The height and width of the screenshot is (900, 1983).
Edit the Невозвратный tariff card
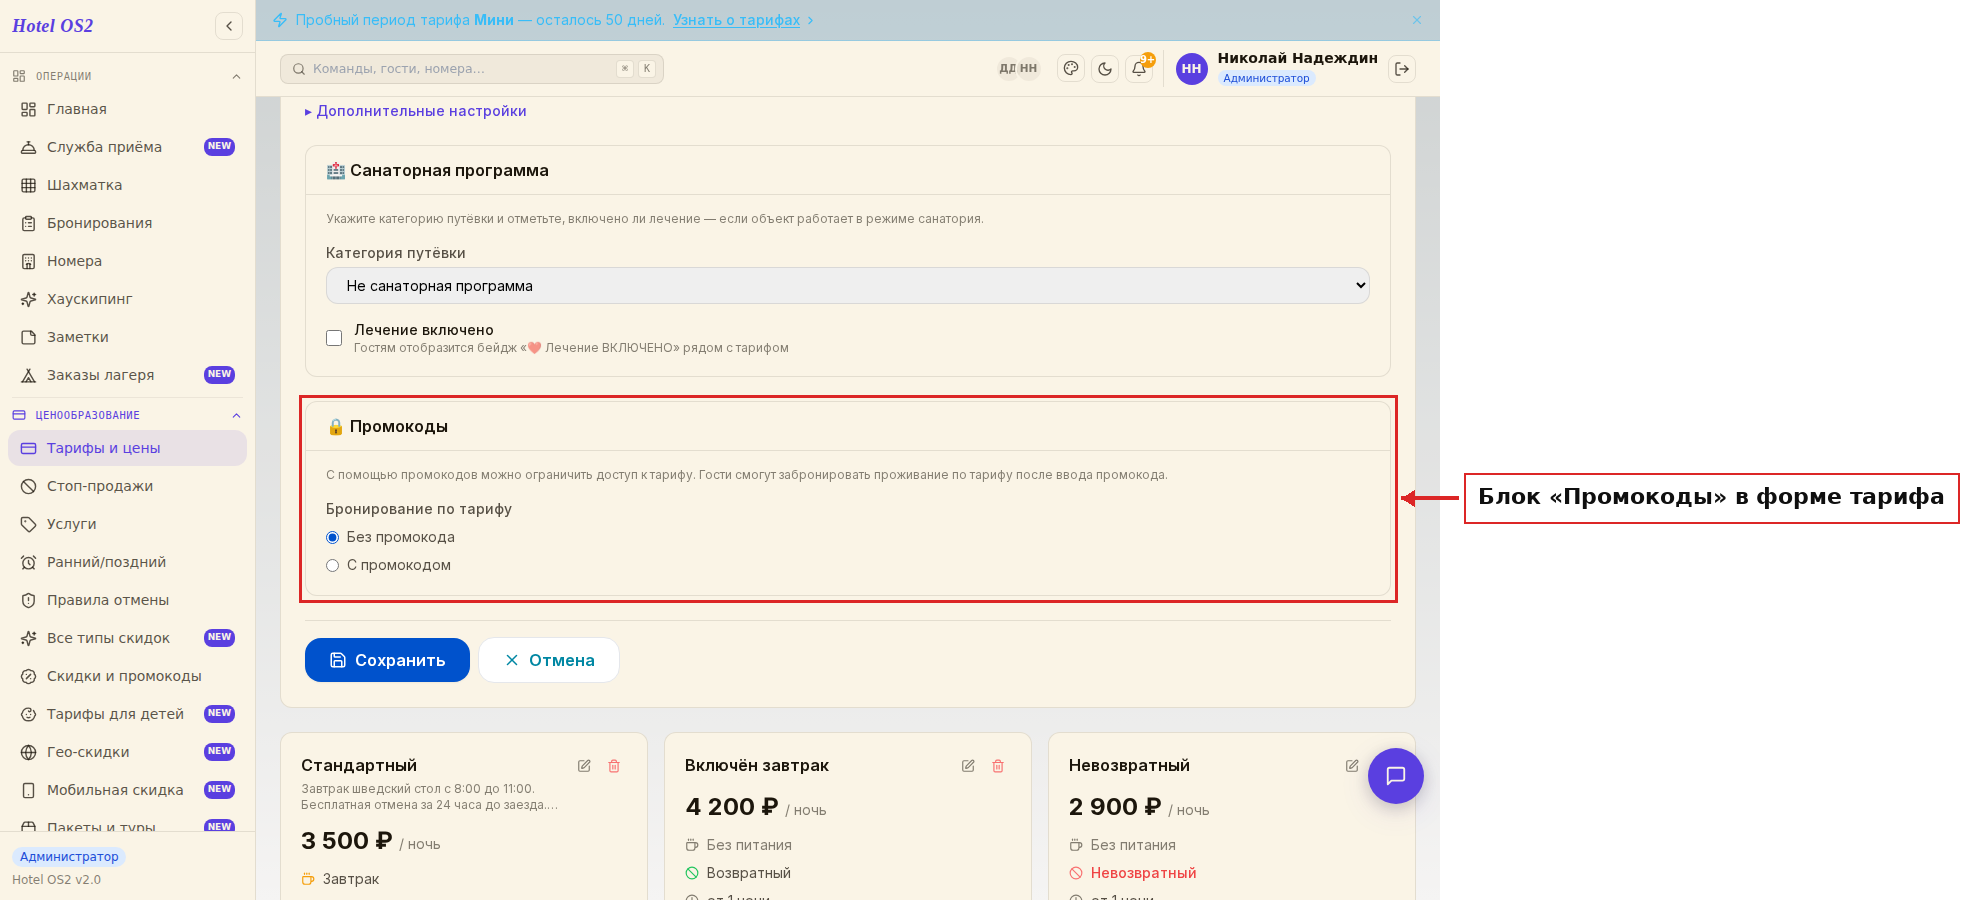coord(1352,766)
